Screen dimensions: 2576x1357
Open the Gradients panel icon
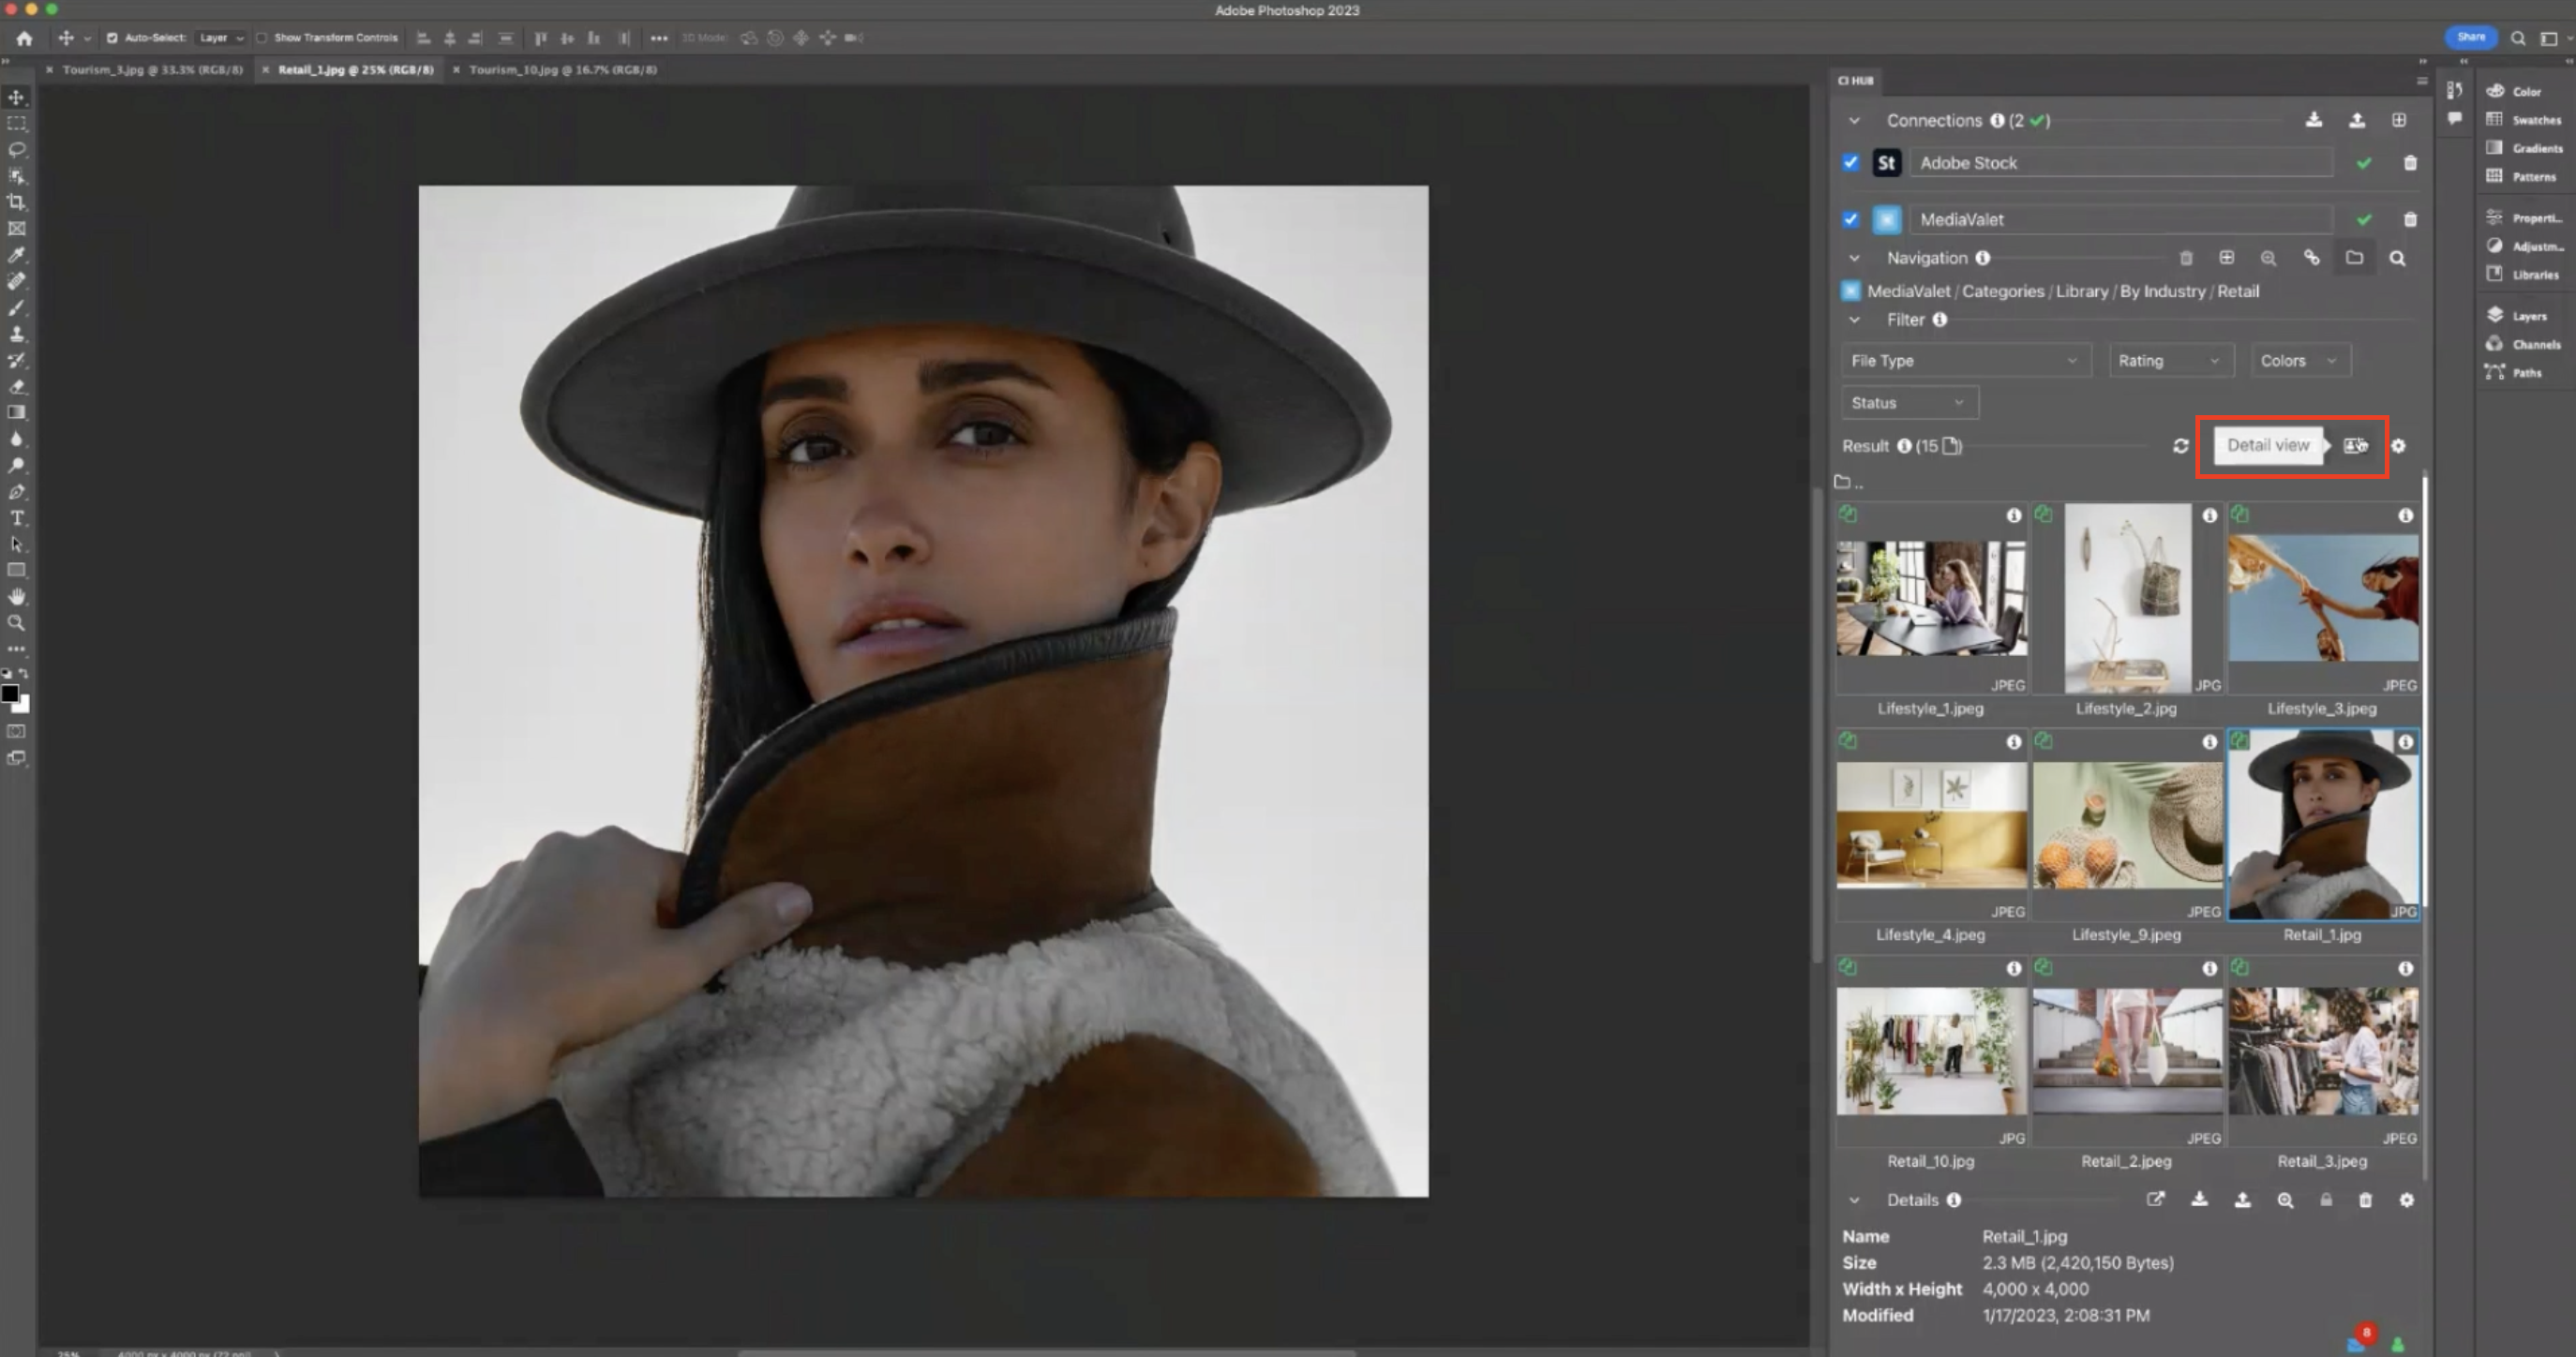coord(2495,148)
